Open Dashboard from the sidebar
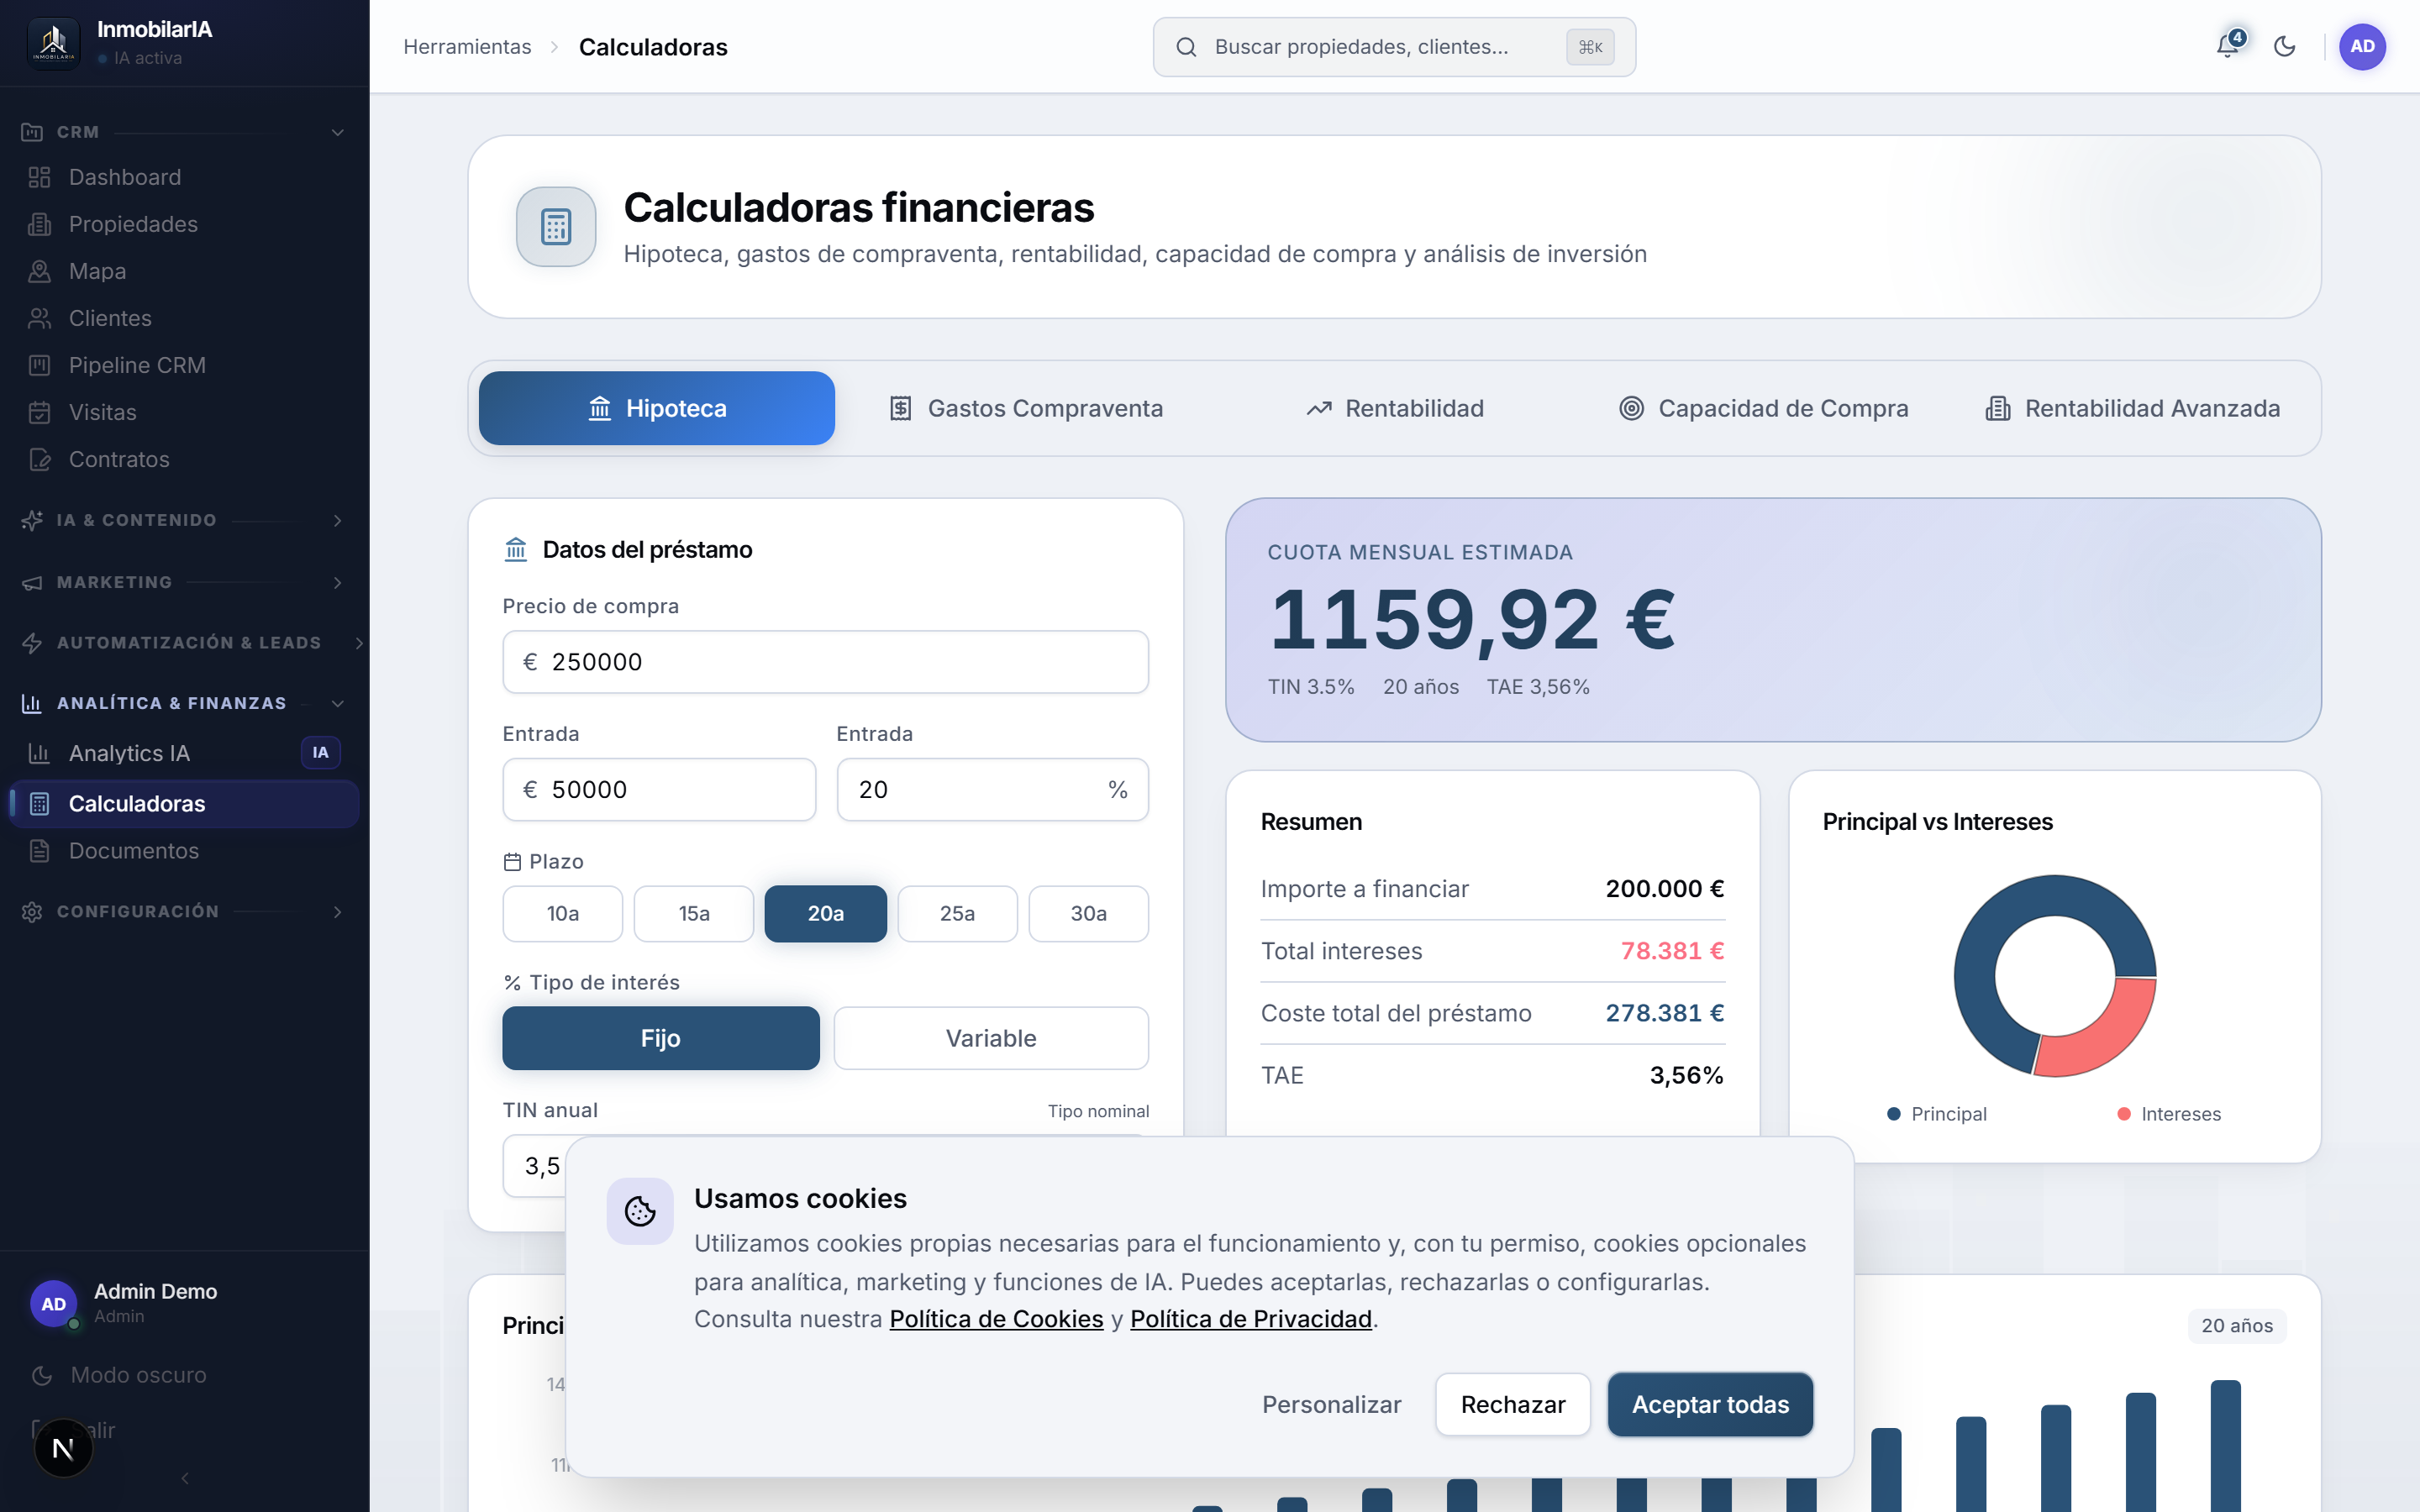 [x=184, y=177]
